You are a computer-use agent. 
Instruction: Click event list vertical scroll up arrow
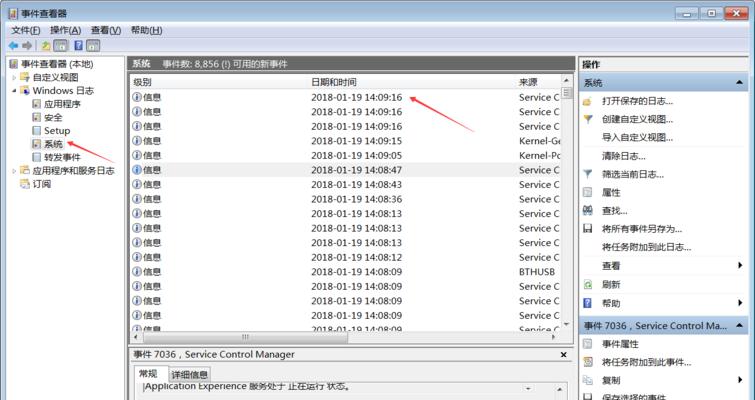pos(567,80)
